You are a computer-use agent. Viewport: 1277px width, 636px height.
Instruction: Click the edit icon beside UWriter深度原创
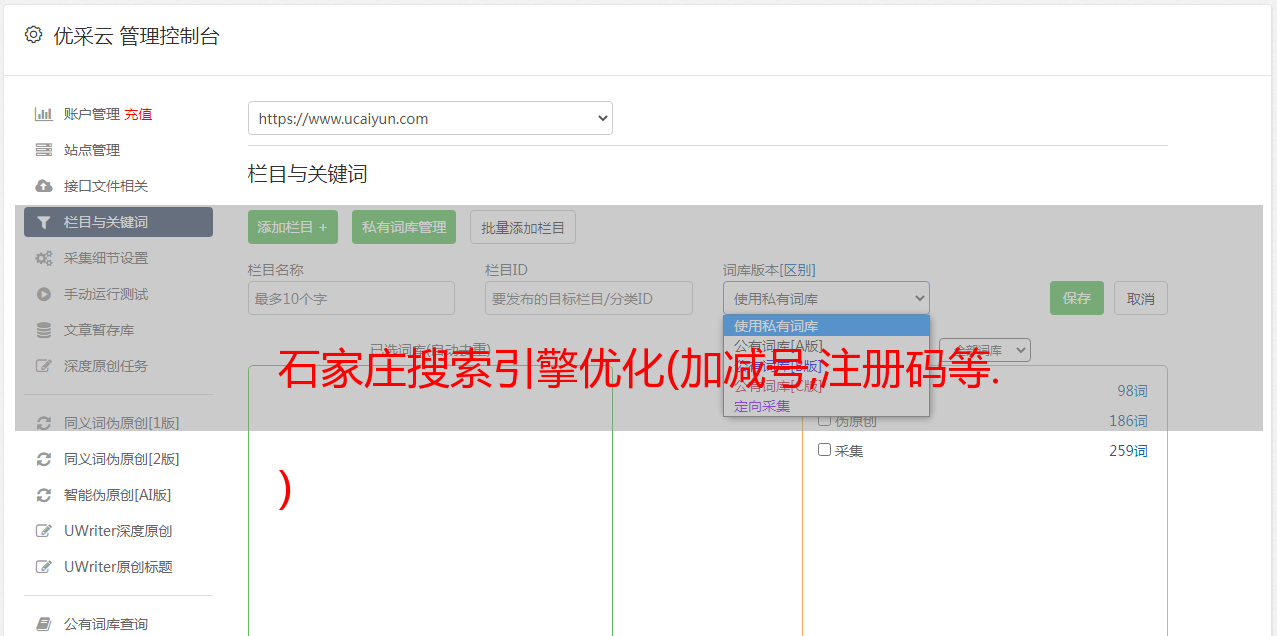click(43, 531)
